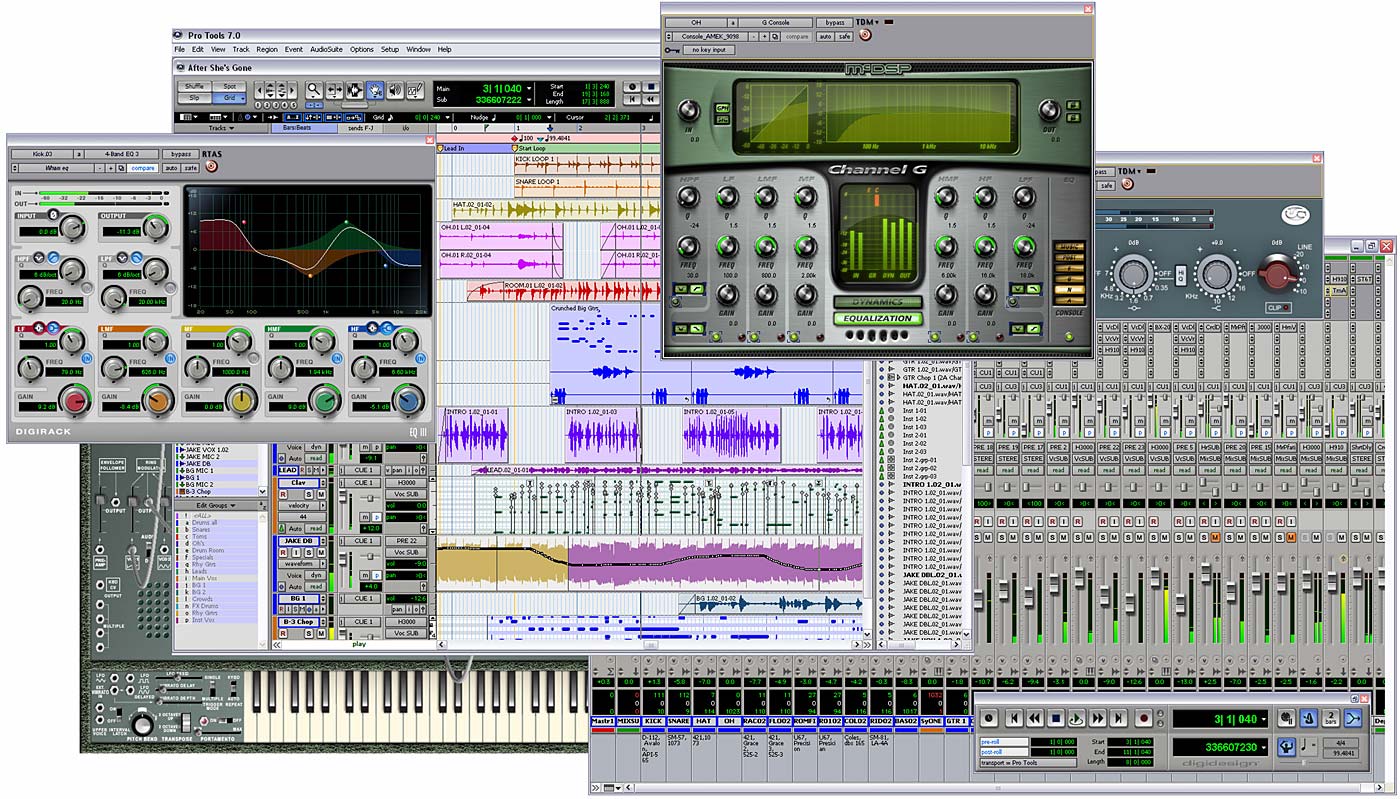Viewport: 1400px width, 799px height.
Task: Select the Grabber hand tool
Action: pos(375,89)
